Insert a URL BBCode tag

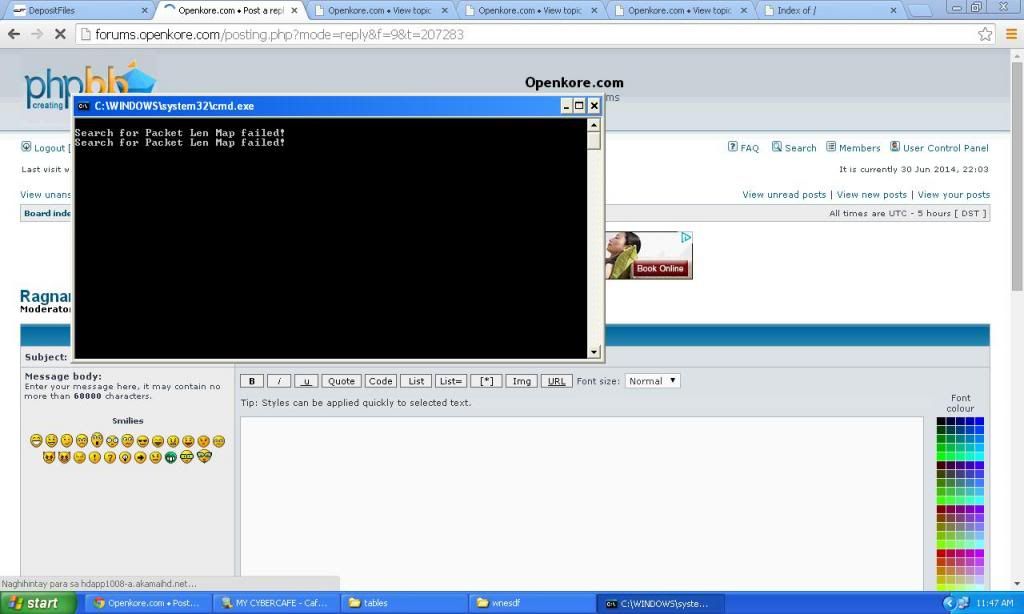556,381
